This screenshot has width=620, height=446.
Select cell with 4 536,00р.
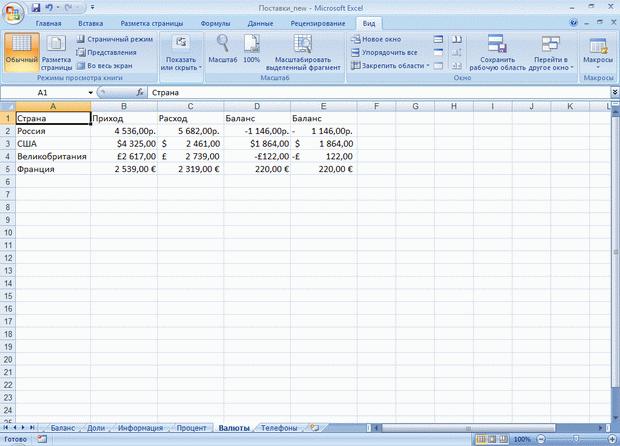coord(124,131)
